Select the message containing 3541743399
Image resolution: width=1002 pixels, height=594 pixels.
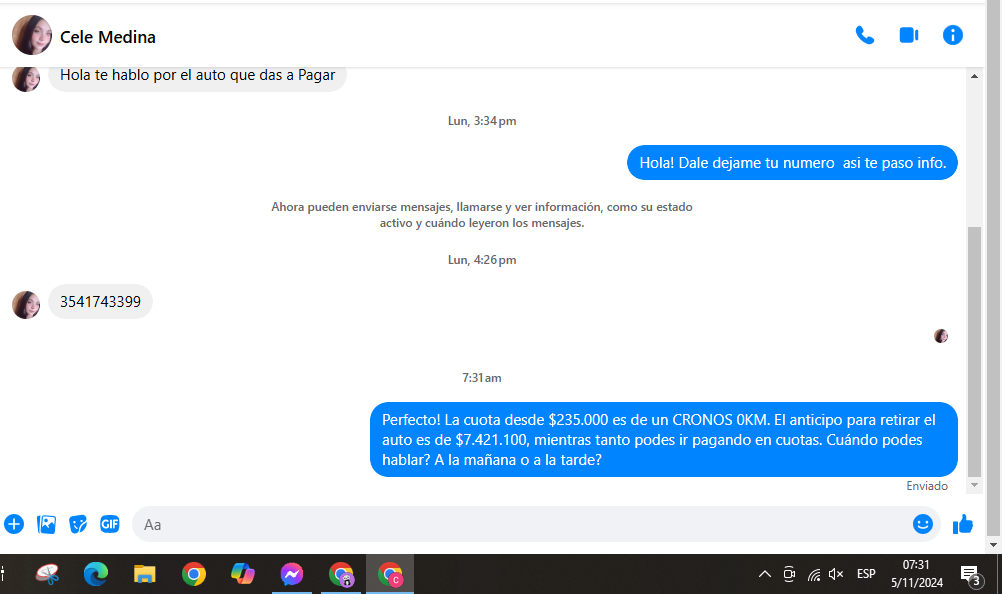coord(100,301)
